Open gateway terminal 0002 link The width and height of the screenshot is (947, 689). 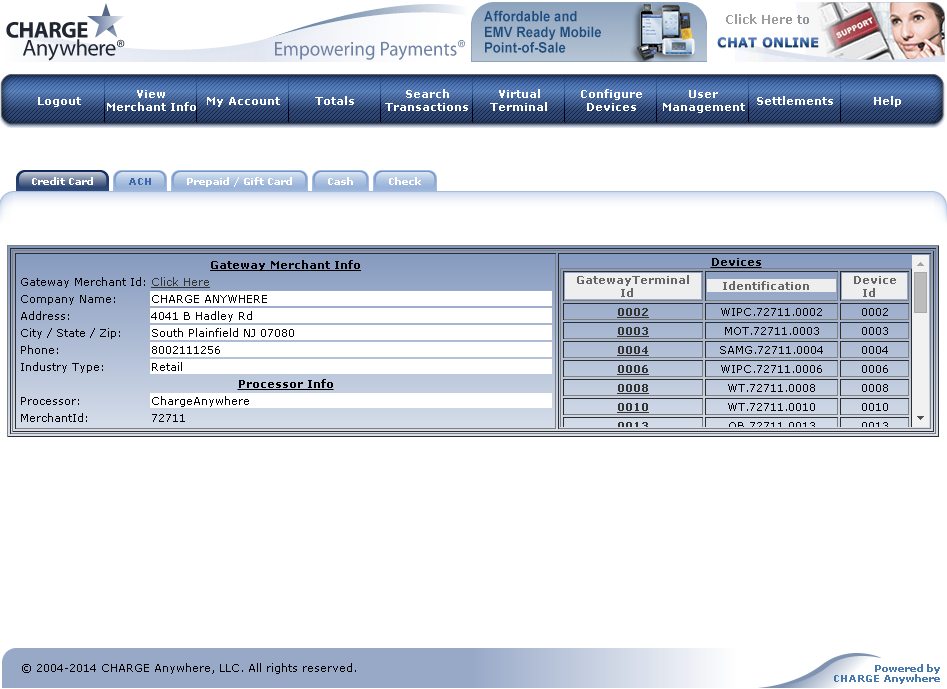633,312
